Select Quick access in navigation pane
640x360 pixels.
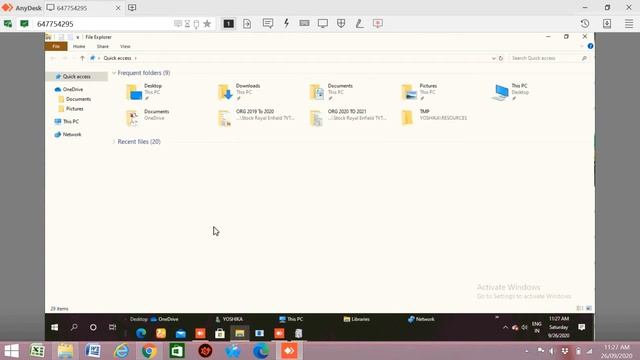pos(77,77)
